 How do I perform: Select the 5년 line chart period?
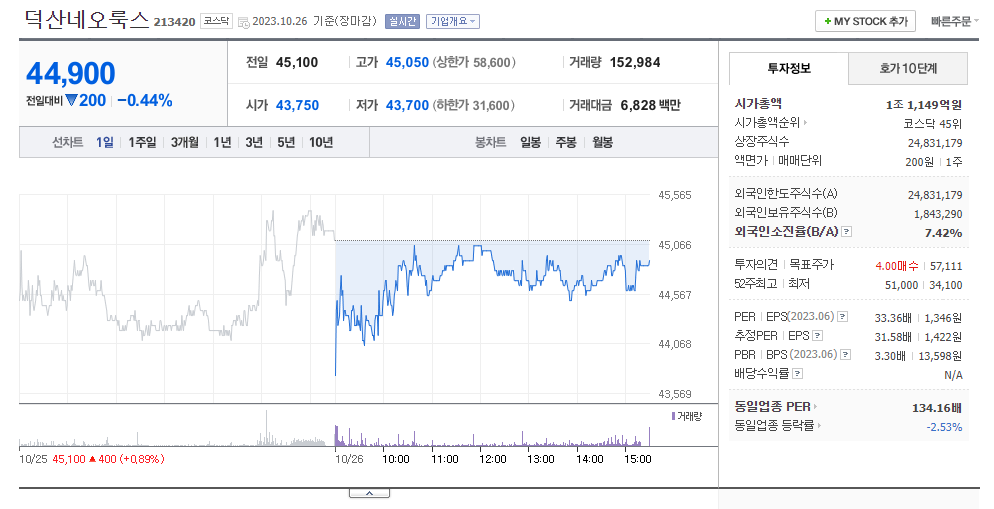[x=286, y=143]
